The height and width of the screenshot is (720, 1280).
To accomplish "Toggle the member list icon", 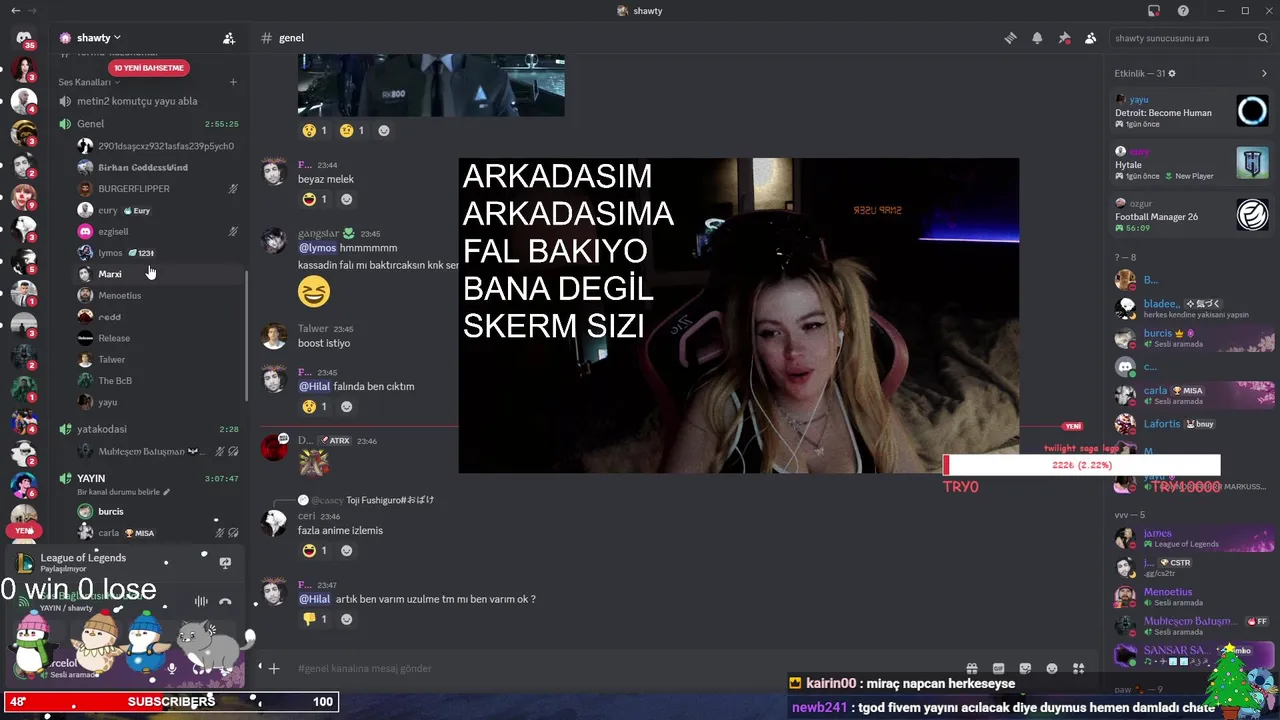I will pos(1090,38).
